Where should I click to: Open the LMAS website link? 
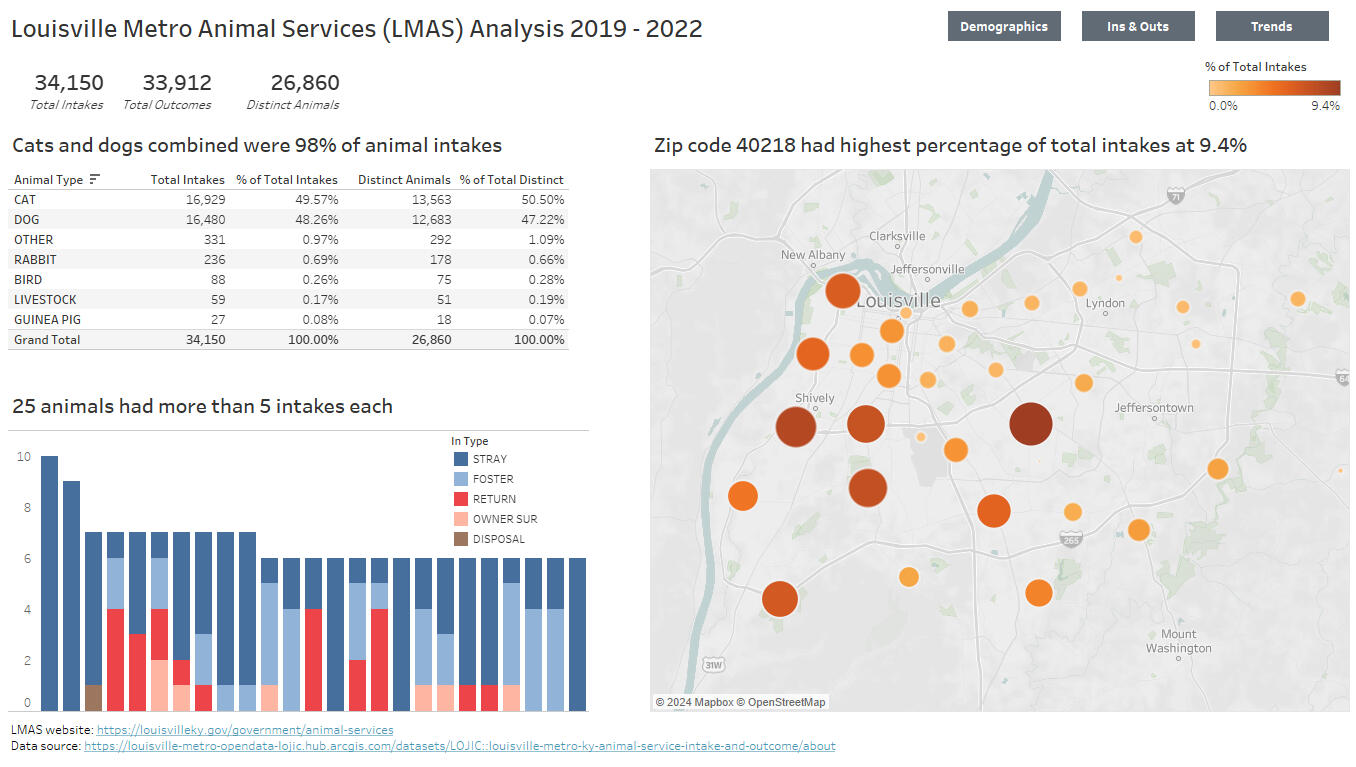pos(244,730)
